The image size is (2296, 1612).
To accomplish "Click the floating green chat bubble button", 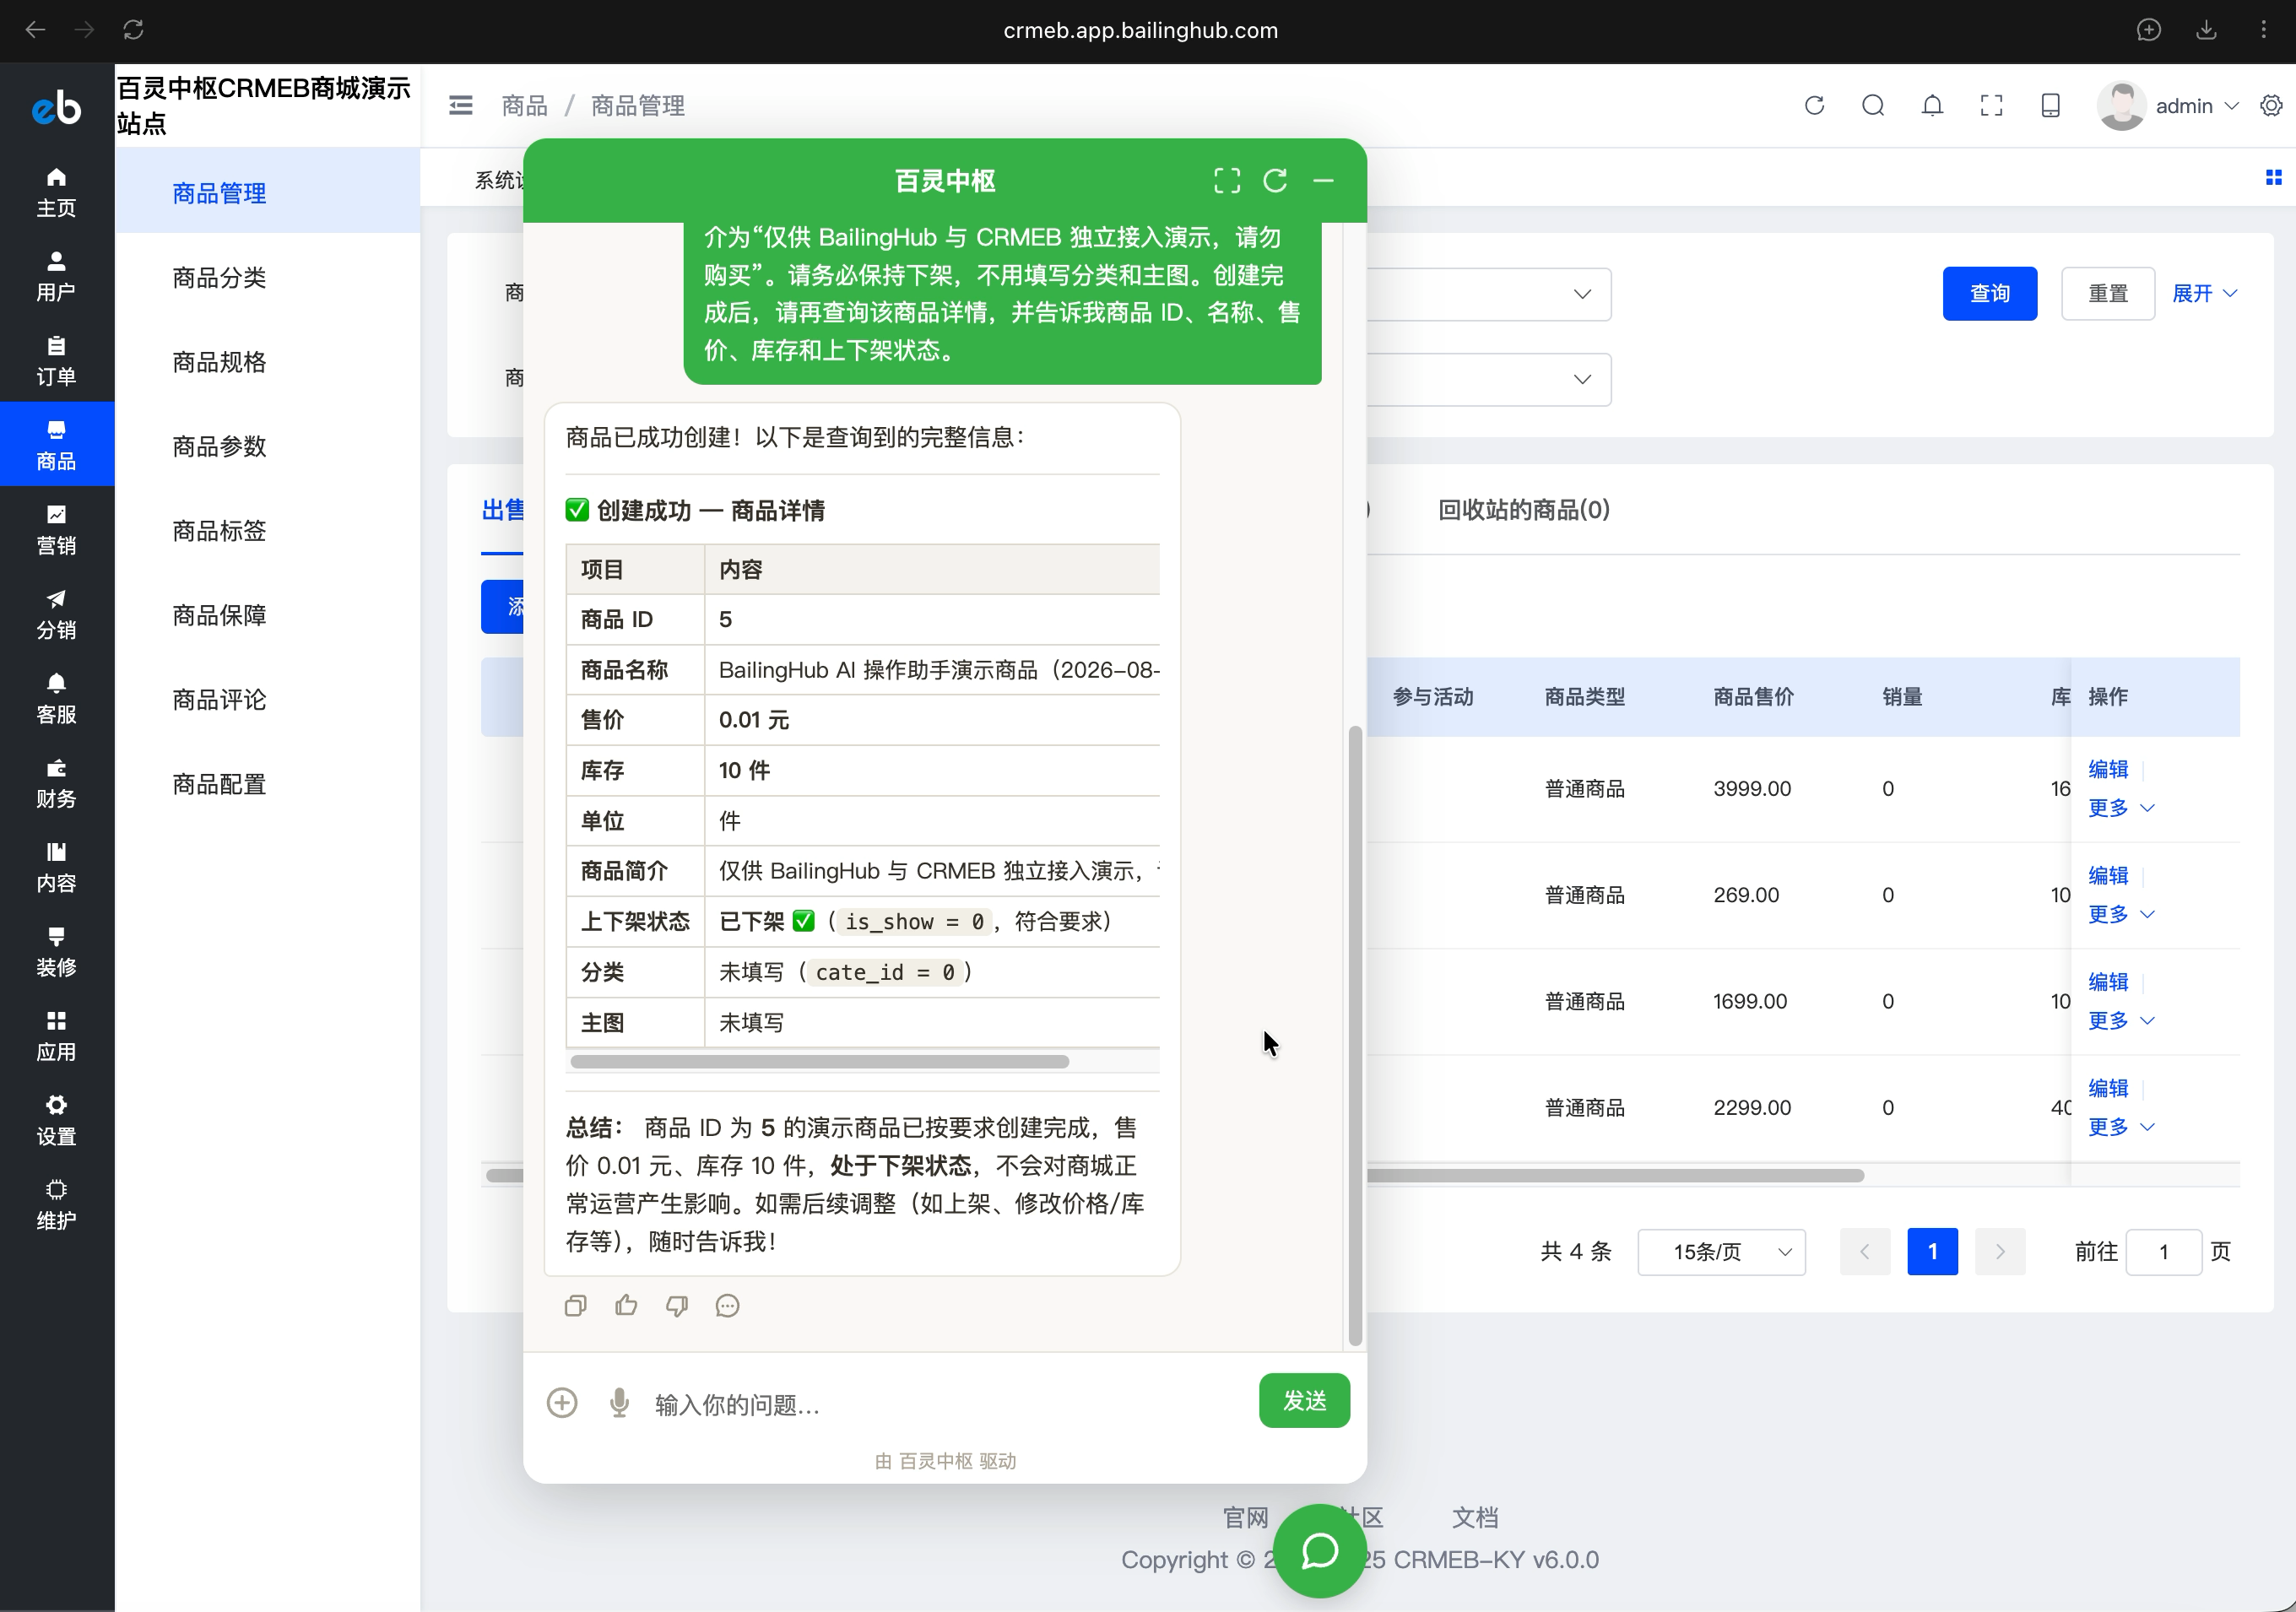I will (1319, 1552).
